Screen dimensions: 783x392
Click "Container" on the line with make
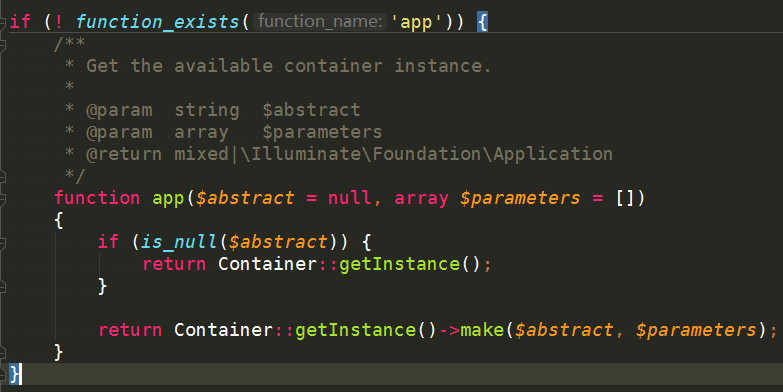coord(223,330)
